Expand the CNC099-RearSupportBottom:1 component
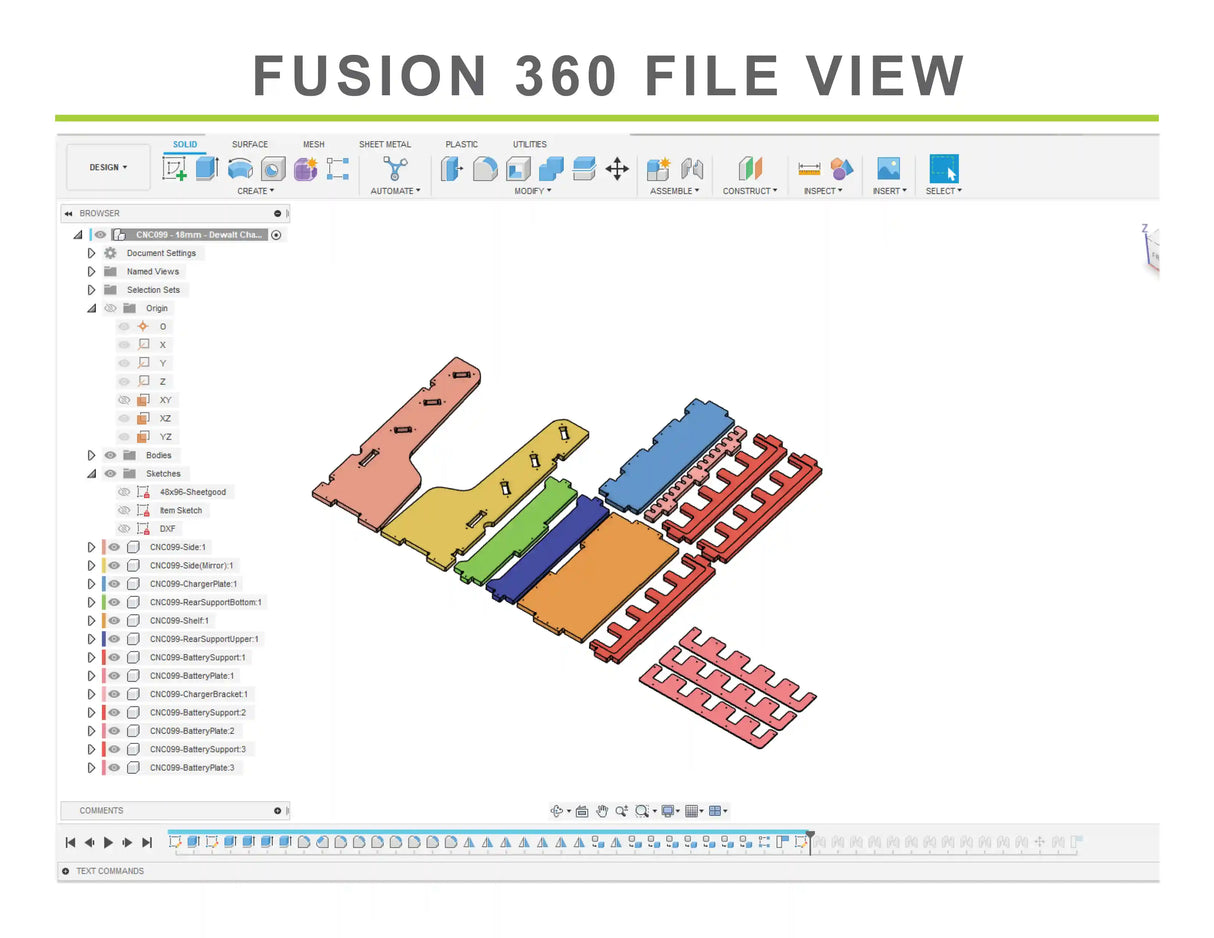The width and height of the screenshot is (1214, 938). (91, 602)
